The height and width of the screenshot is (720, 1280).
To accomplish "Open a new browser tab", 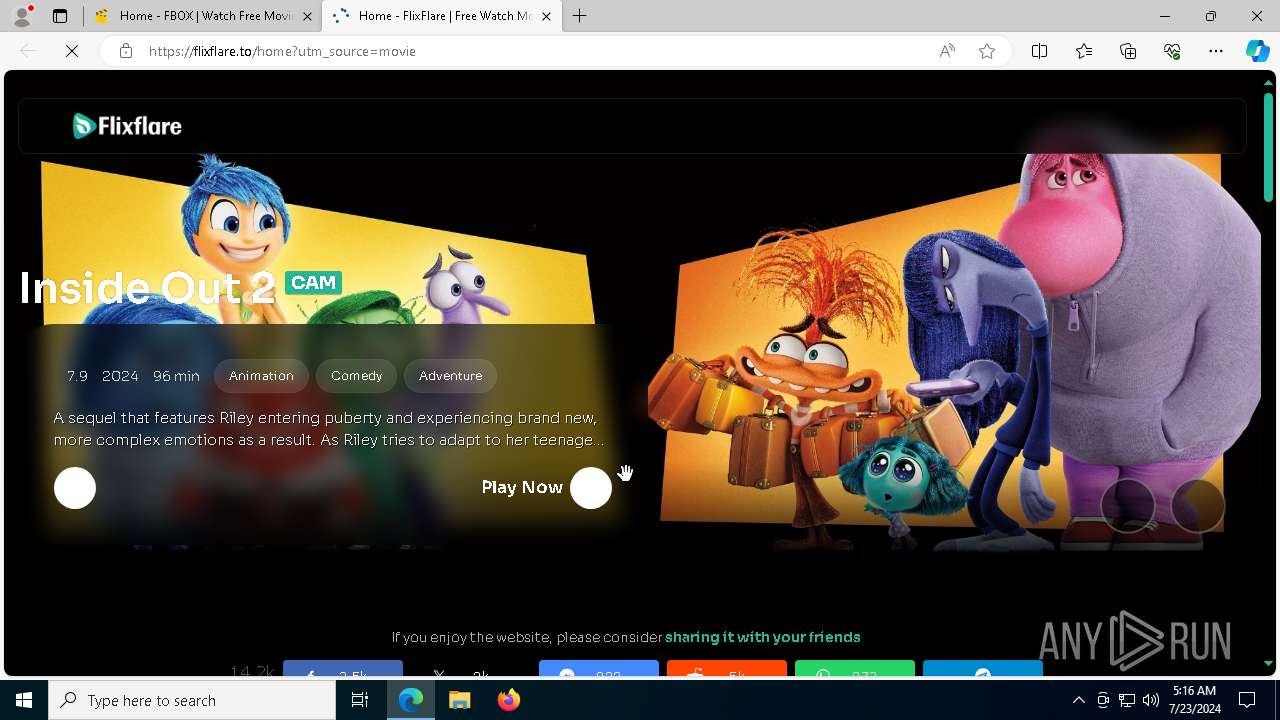I will (580, 16).
